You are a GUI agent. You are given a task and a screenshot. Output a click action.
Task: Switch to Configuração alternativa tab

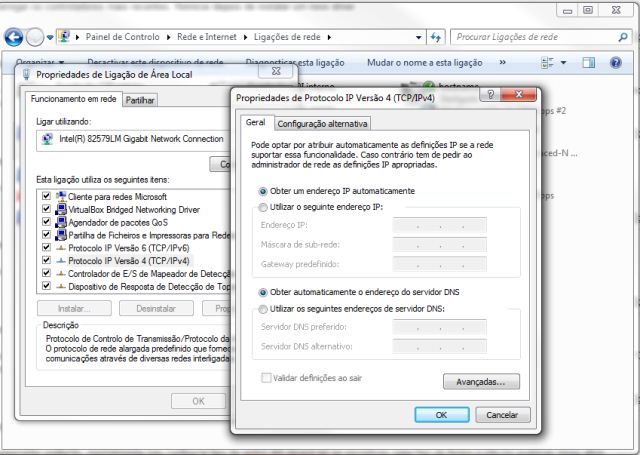click(322, 124)
